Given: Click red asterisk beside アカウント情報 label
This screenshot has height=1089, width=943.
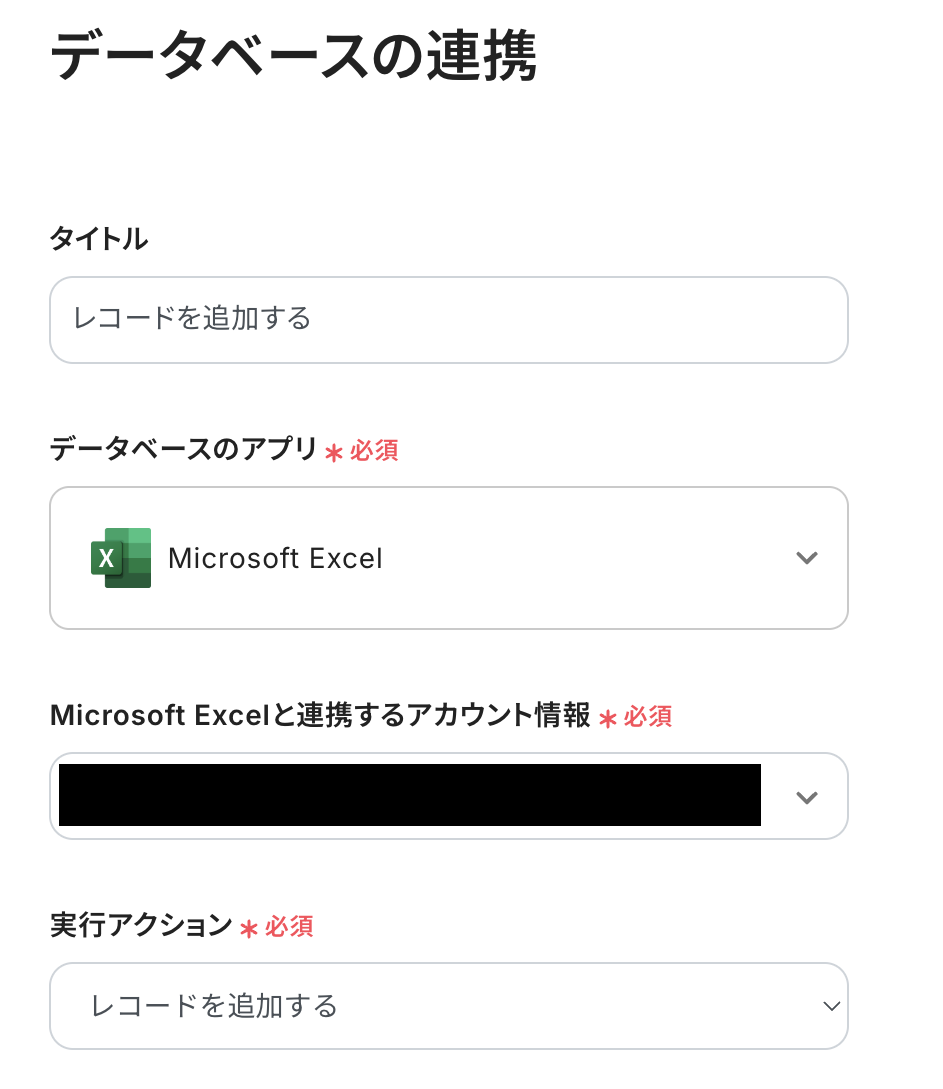Looking at the screenshot, I should tap(607, 718).
